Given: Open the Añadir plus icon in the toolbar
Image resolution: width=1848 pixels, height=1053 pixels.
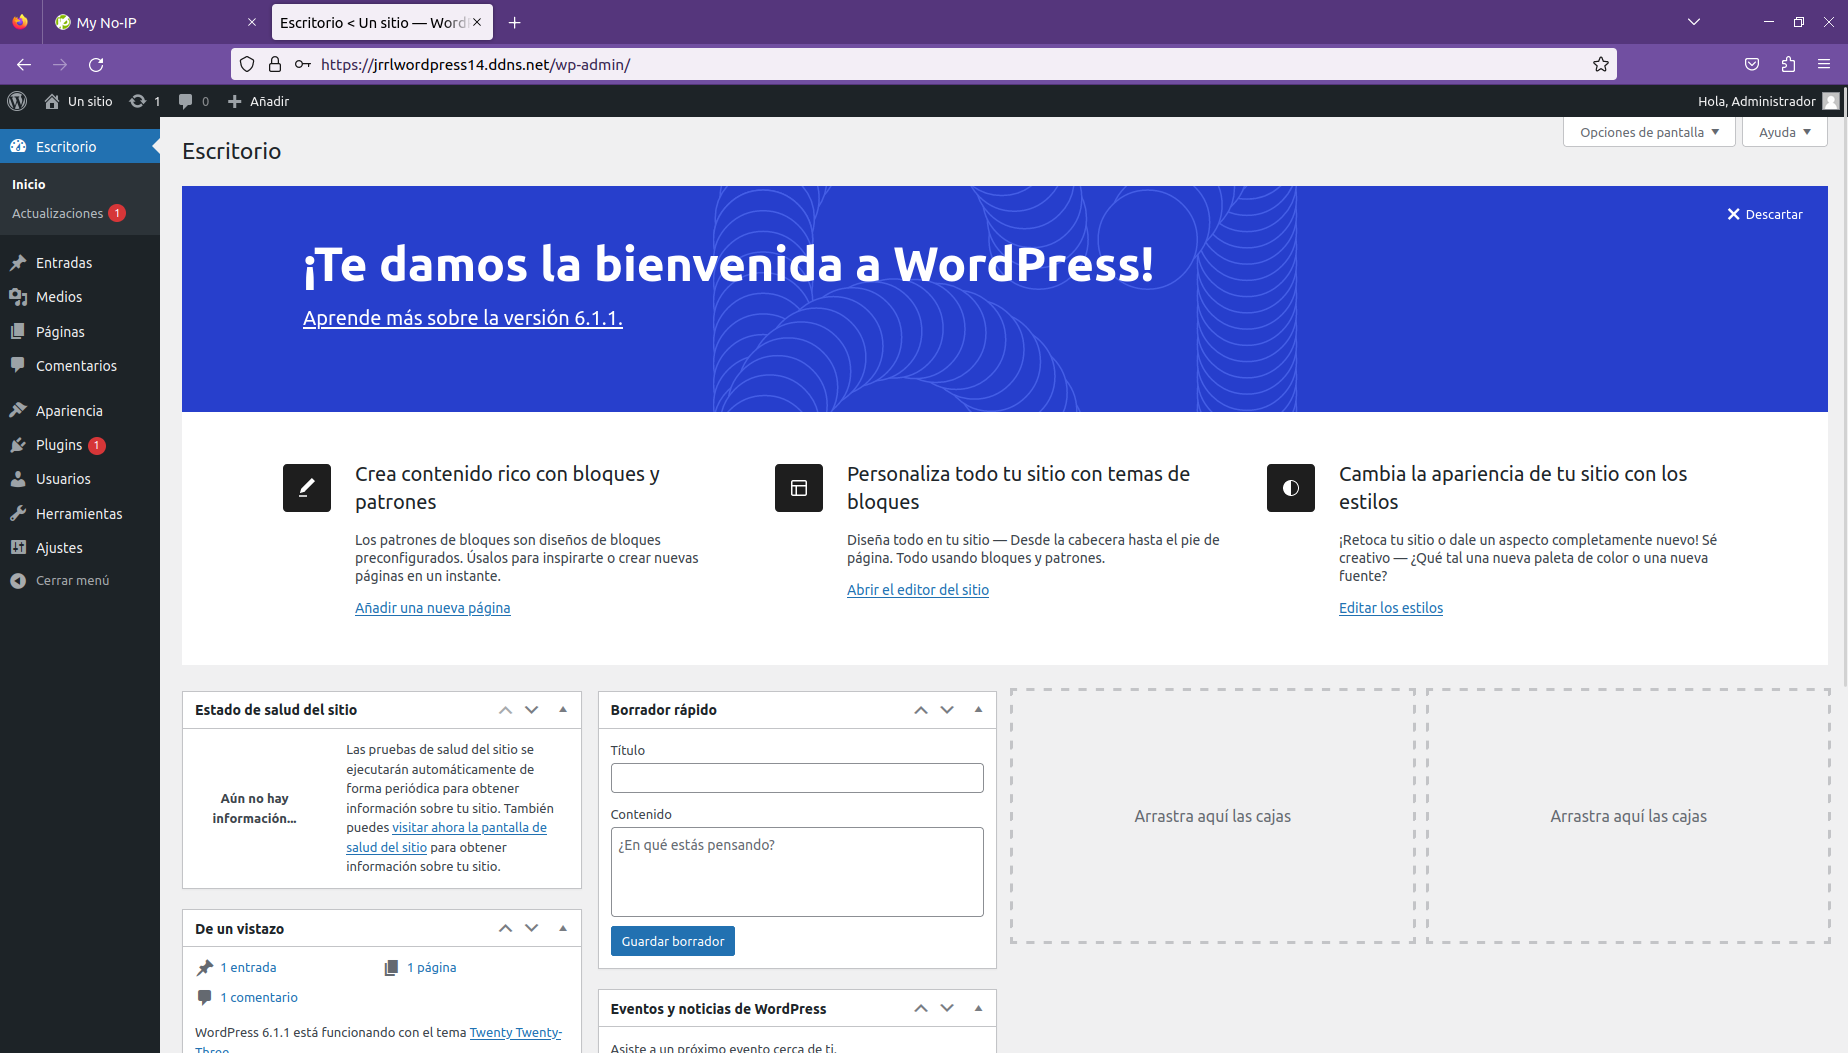Looking at the screenshot, I should point(233,101).
